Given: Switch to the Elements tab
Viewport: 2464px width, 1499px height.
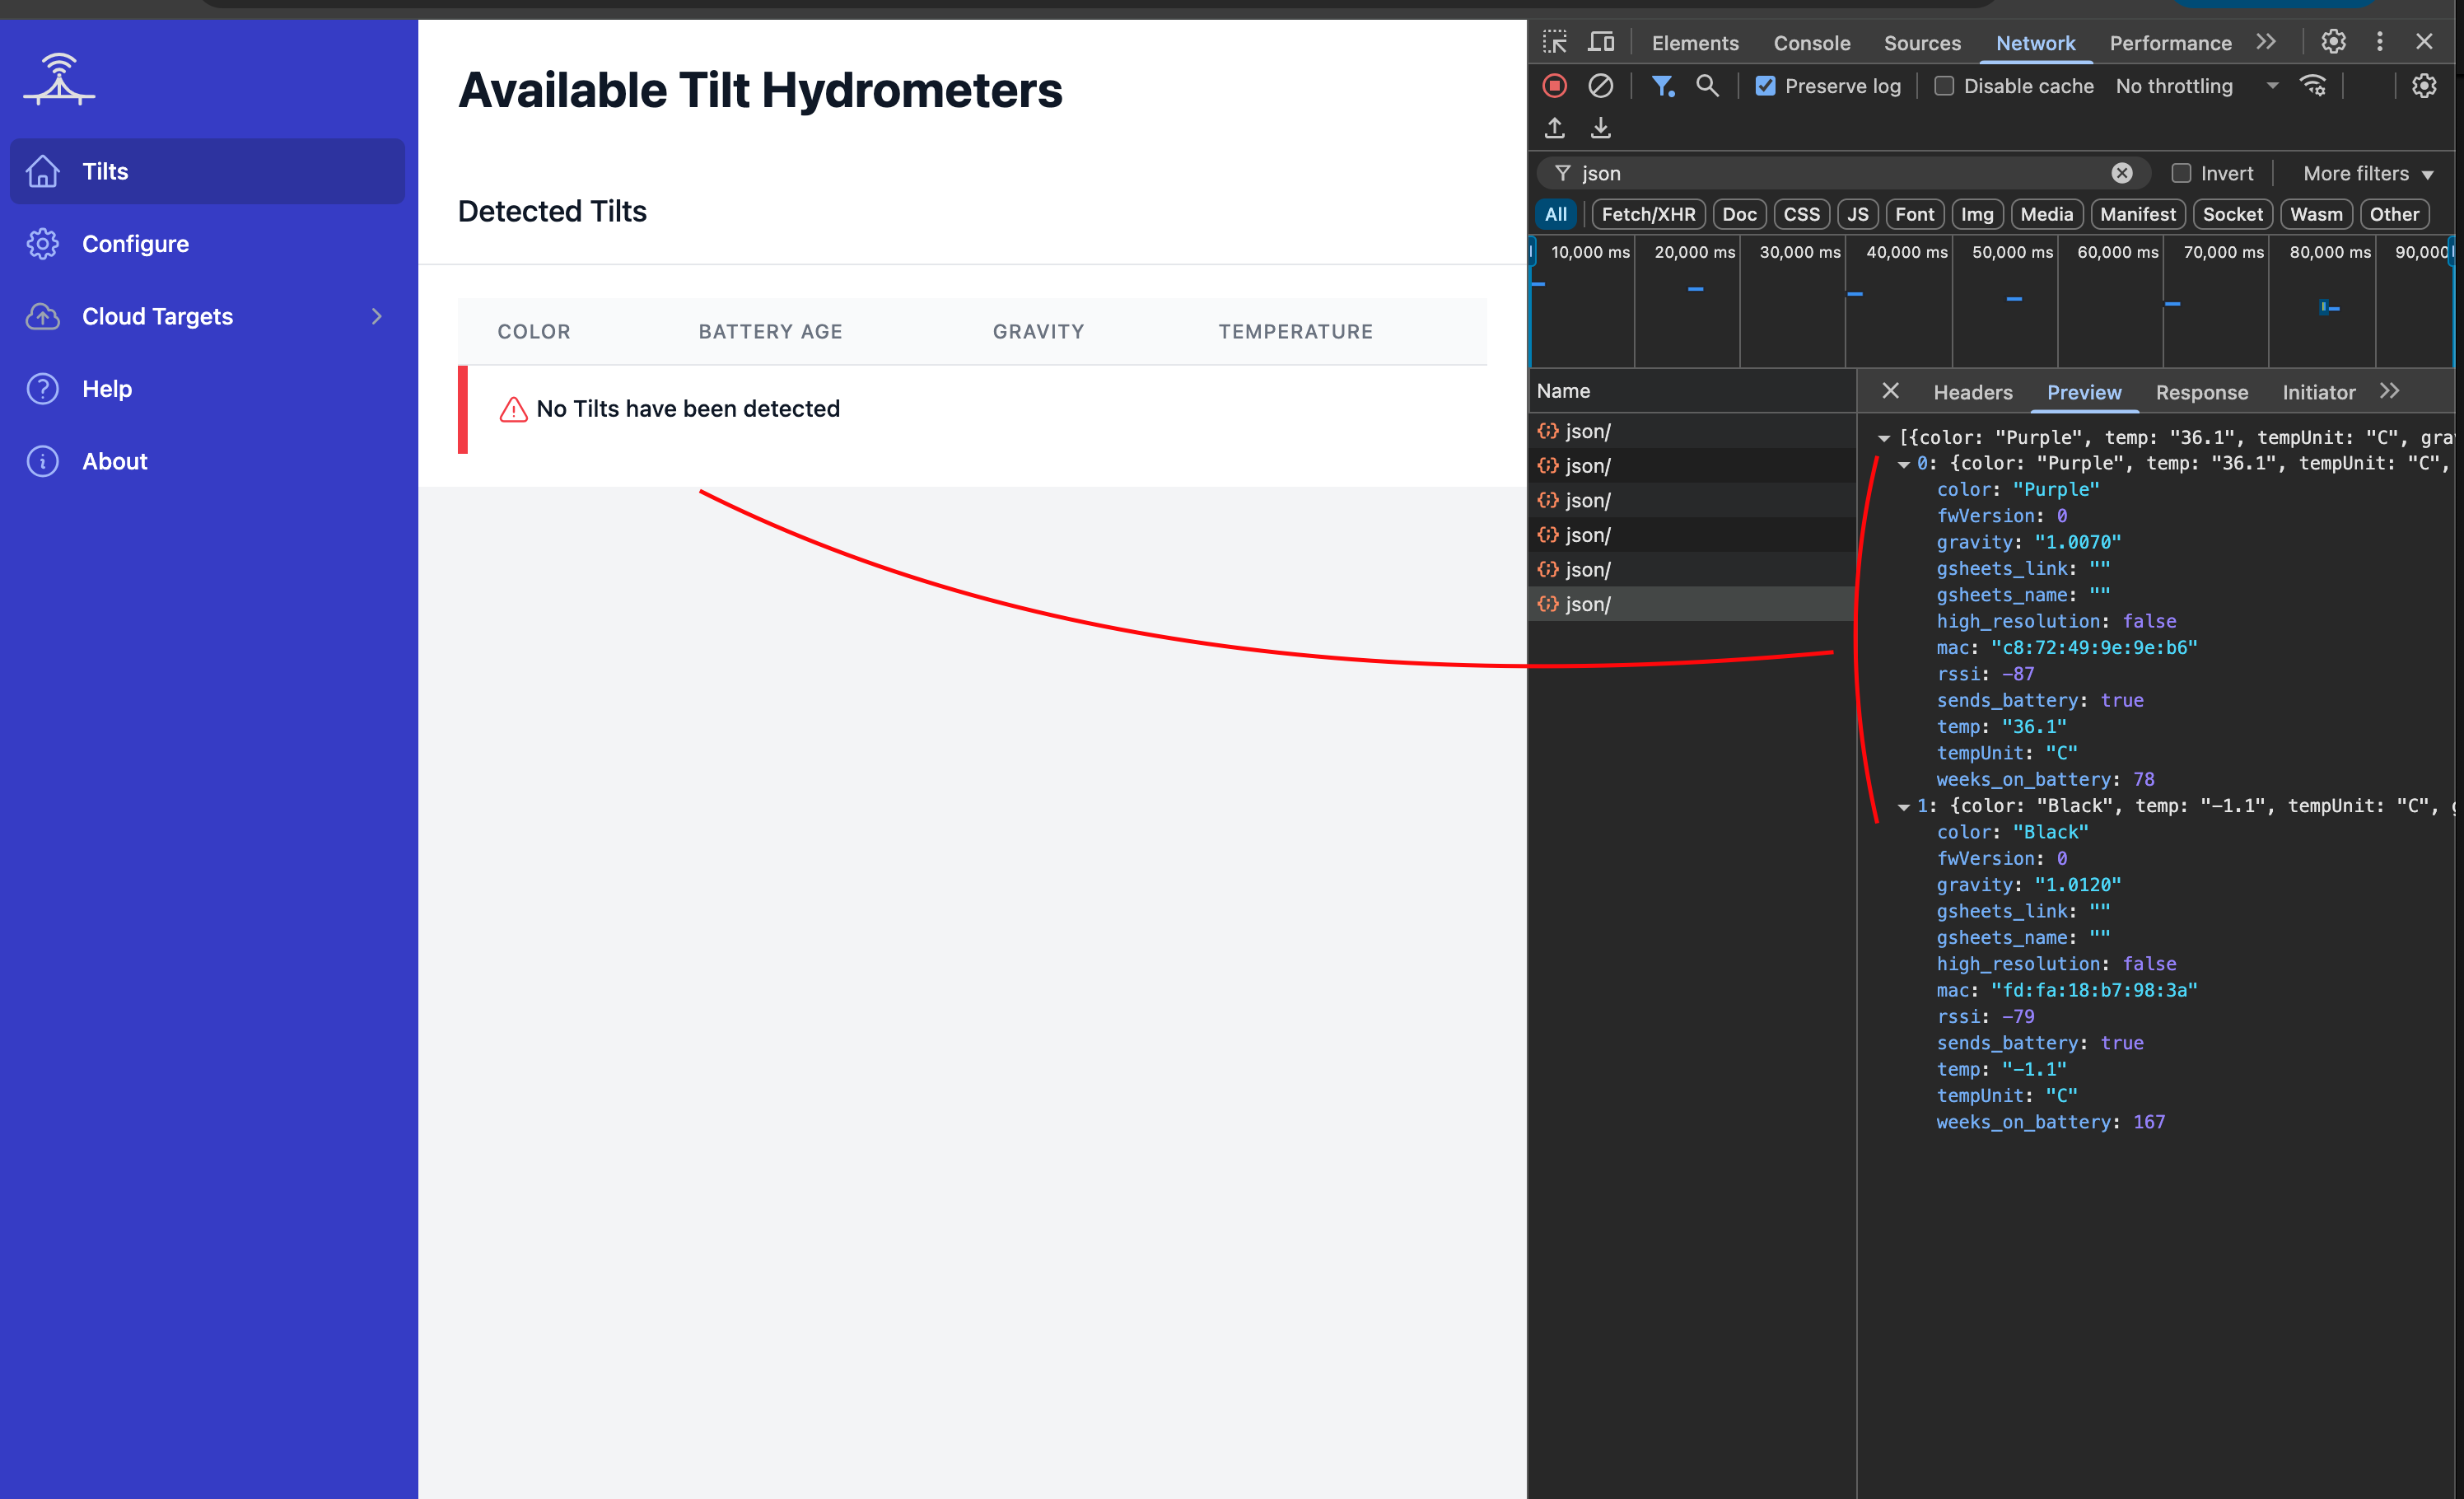Looking at the screenshot, I should pos(1695,43).
